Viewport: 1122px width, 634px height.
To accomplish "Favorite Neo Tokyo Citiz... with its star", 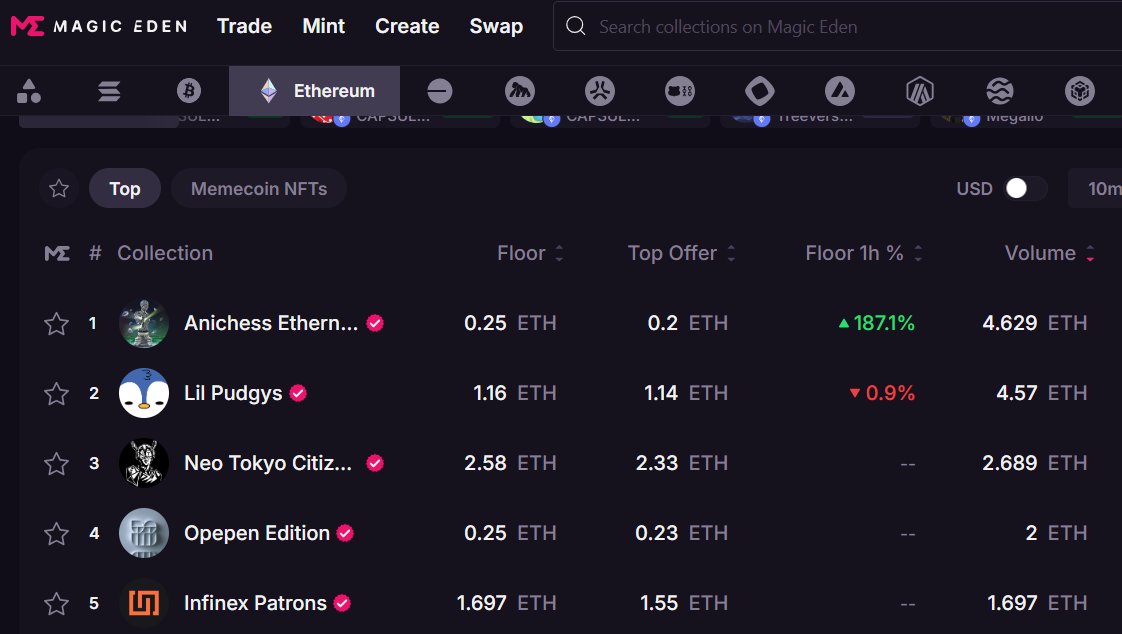I will click(x=56, y=464).
